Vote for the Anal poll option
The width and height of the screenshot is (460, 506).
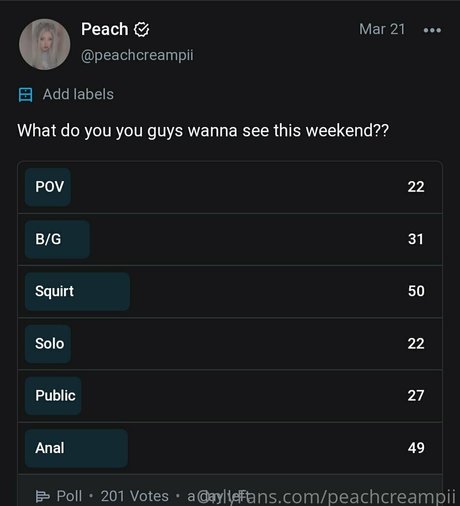(x=230, y=448)
